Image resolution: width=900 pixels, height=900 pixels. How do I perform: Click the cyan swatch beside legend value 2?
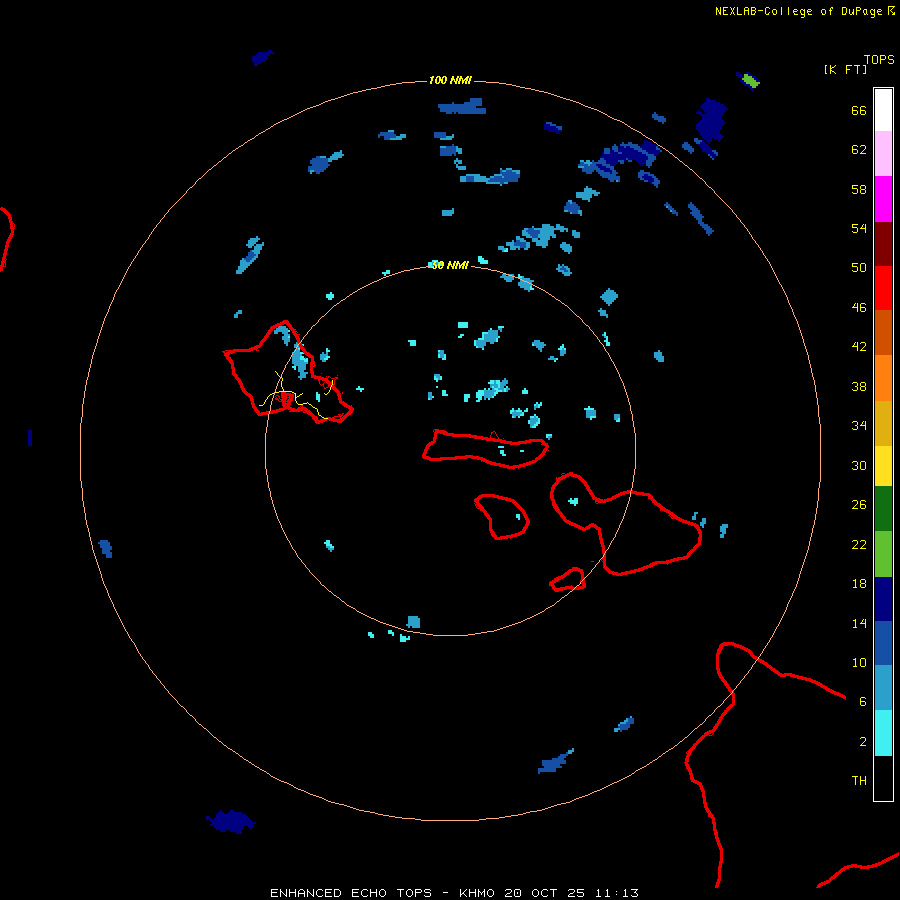click(x=883, y=733)
